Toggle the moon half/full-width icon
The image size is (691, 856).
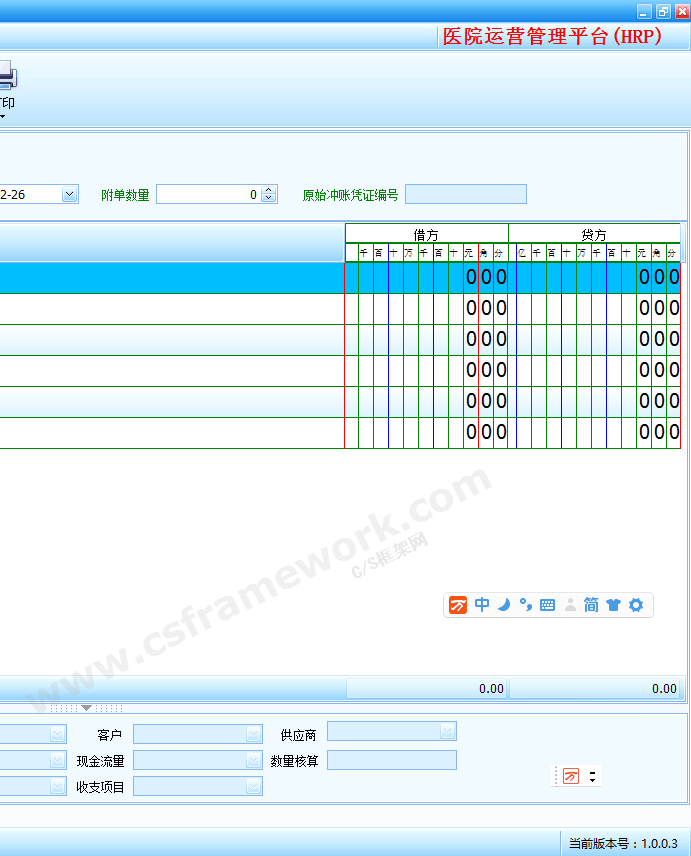pos(505,605)
